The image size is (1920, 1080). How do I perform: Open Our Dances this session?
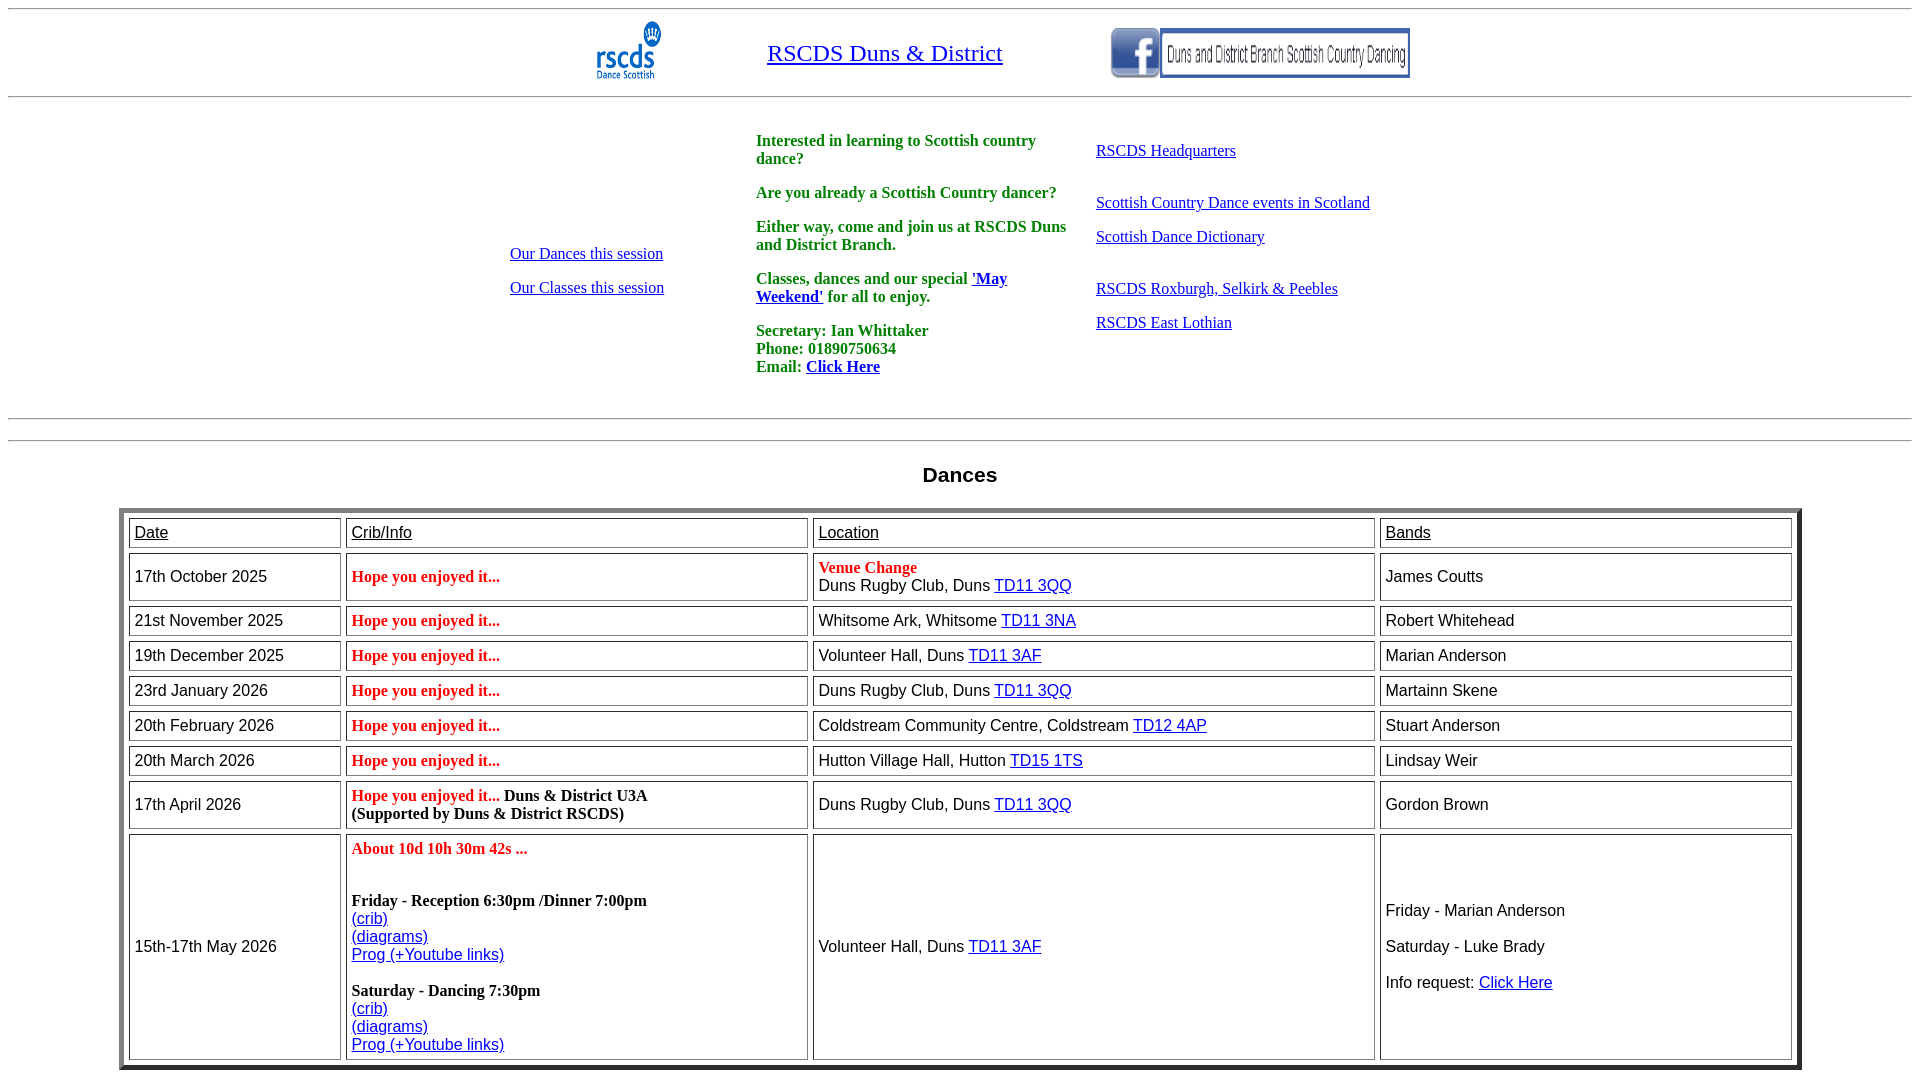pos(586,254)
